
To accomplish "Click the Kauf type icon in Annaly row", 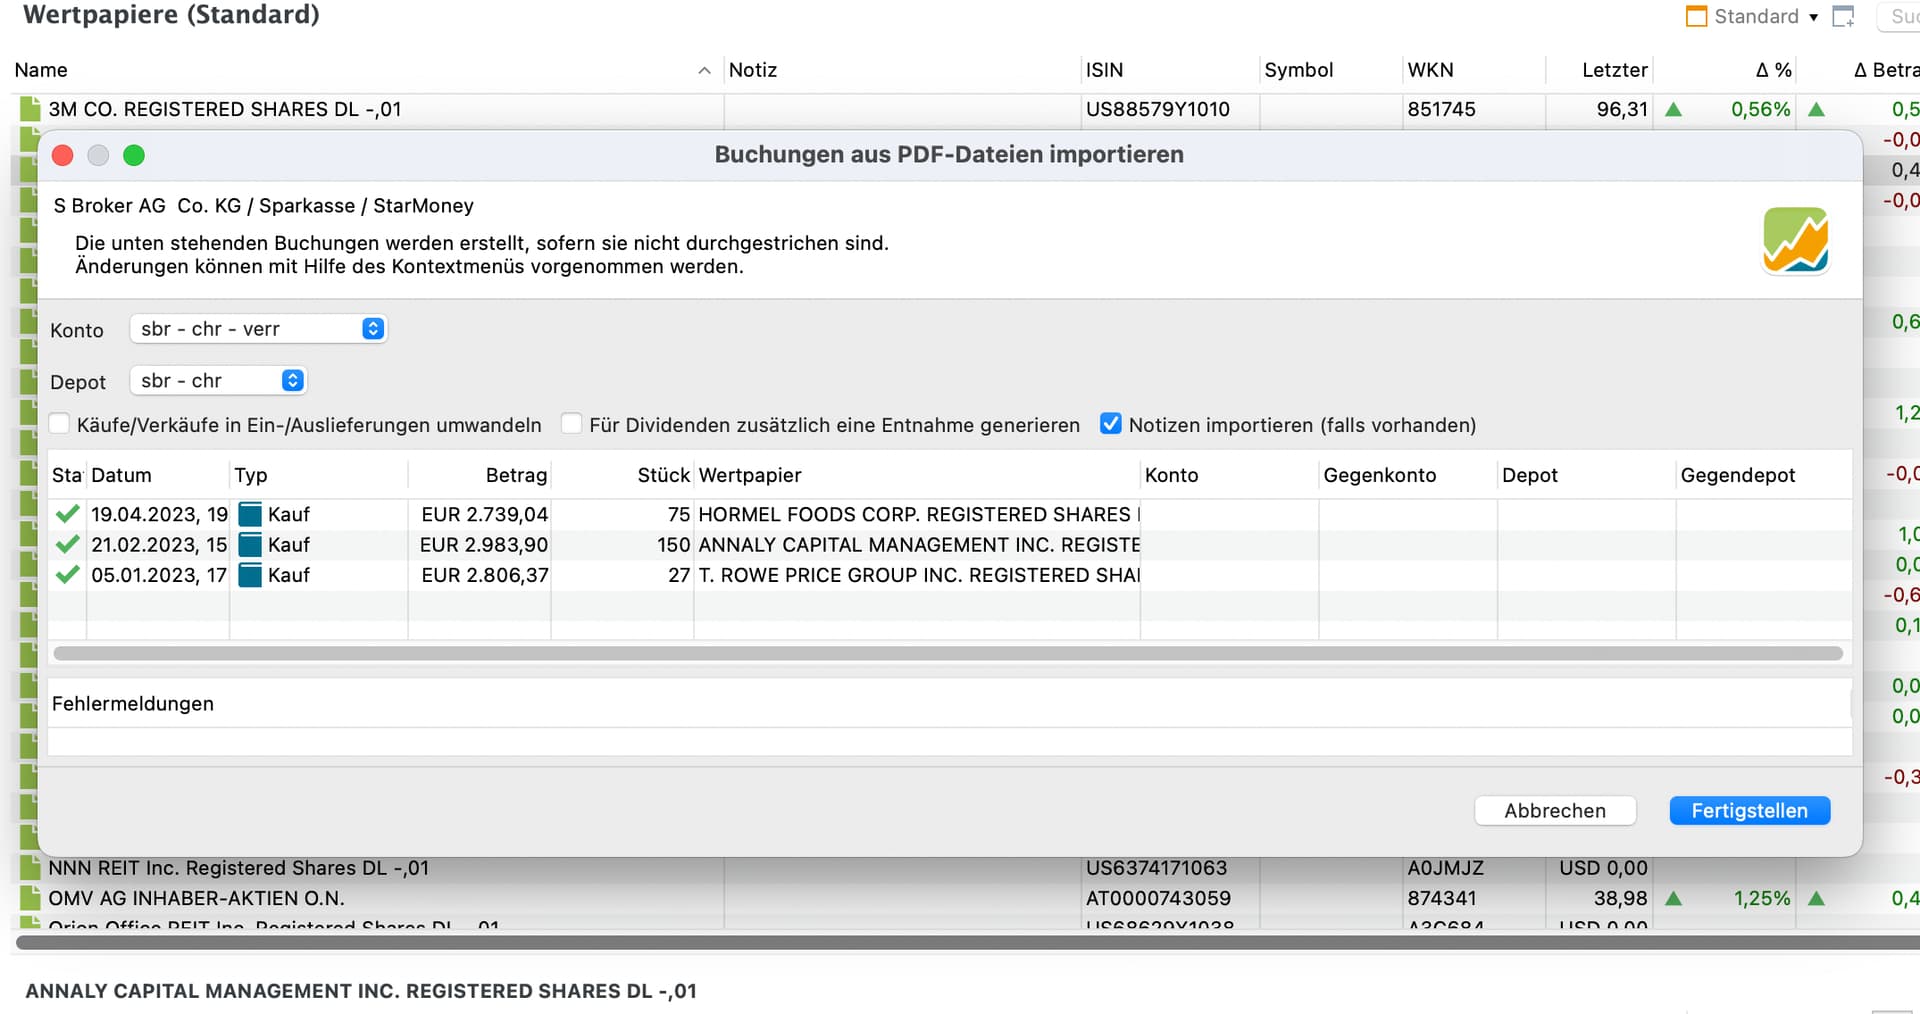I will 250,545.
